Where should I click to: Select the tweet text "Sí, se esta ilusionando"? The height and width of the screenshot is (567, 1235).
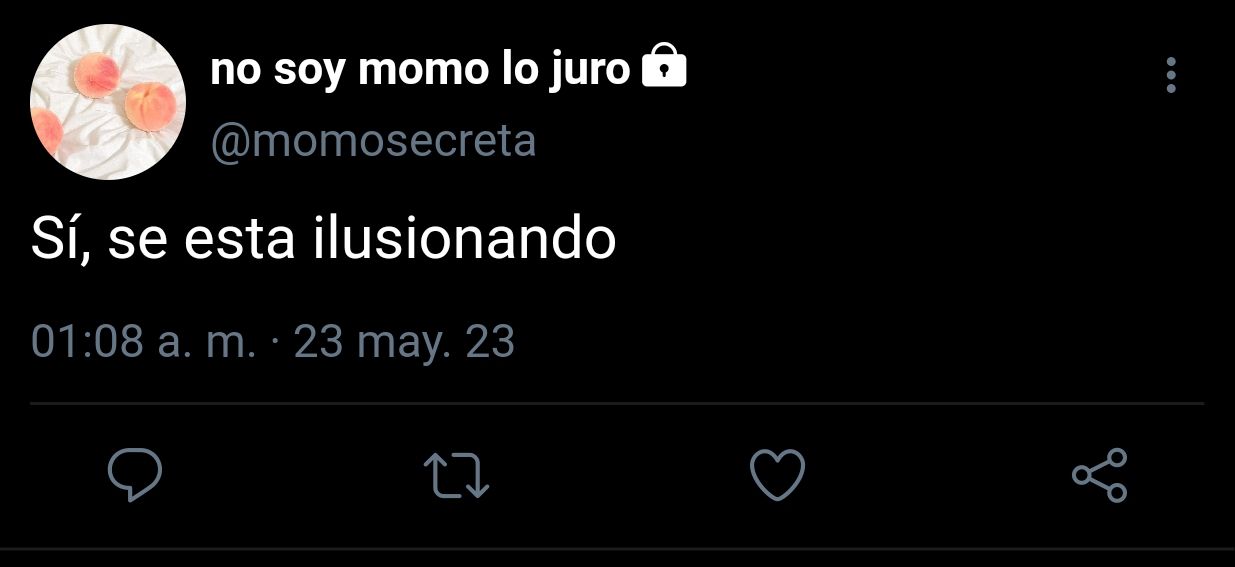(323, 240)
